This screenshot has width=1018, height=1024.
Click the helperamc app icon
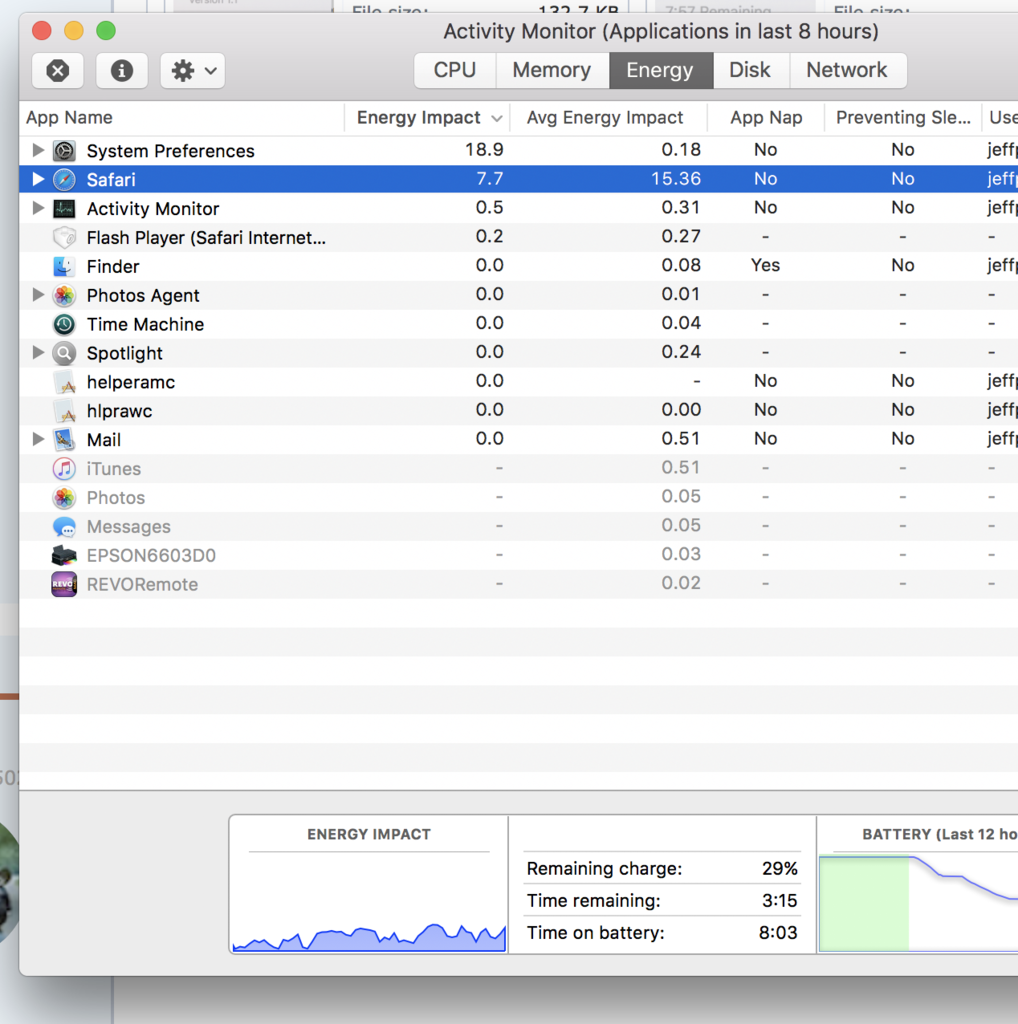coord(64,381)
